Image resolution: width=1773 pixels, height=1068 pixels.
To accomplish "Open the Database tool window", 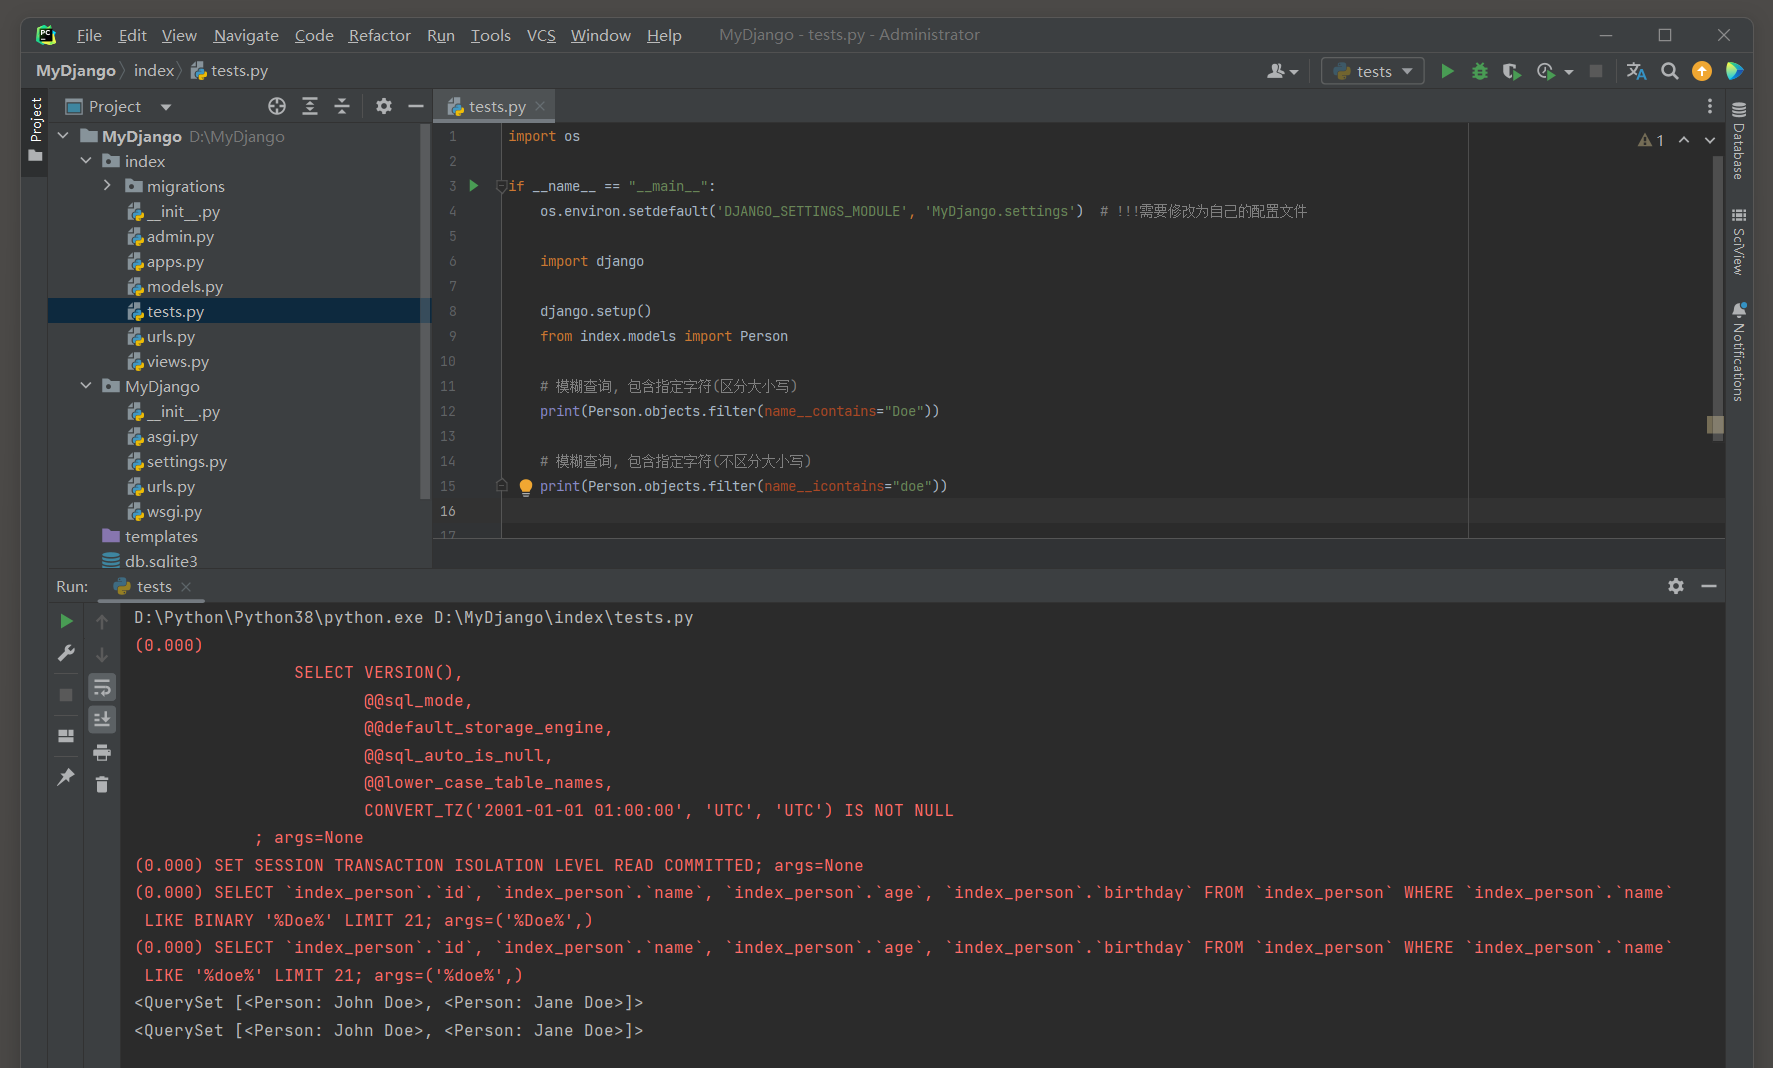I will pyautogui.click(x=1739, y=140).
